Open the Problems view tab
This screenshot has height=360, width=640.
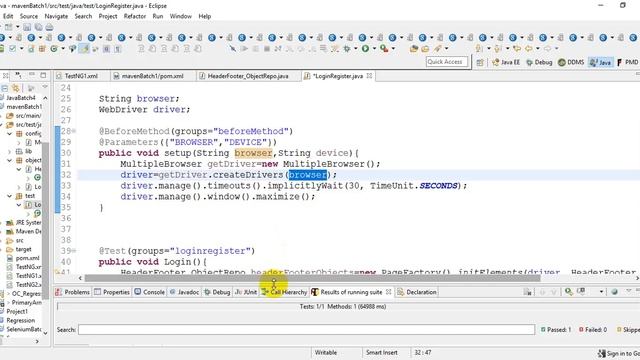click(x=72, y=292)
